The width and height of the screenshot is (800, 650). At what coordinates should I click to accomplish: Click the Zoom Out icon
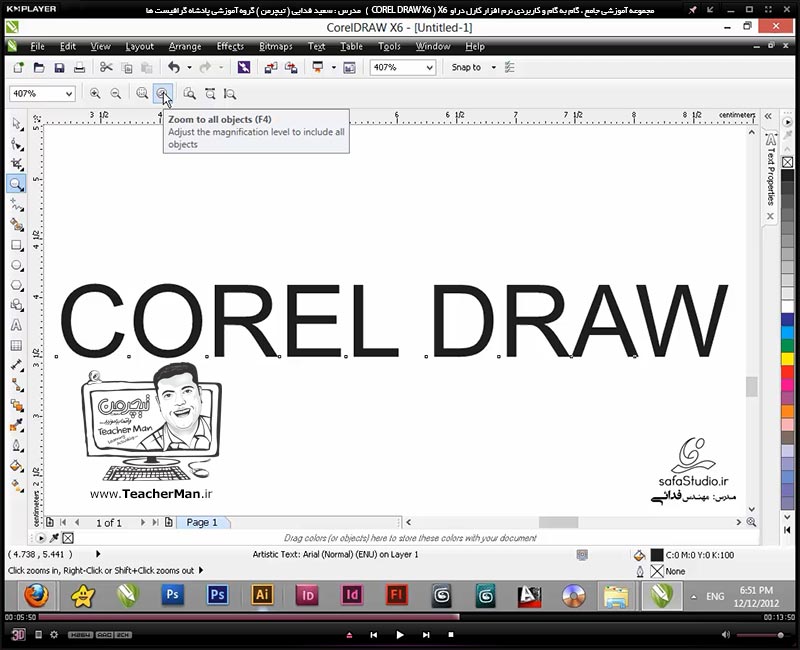[116, 93]
